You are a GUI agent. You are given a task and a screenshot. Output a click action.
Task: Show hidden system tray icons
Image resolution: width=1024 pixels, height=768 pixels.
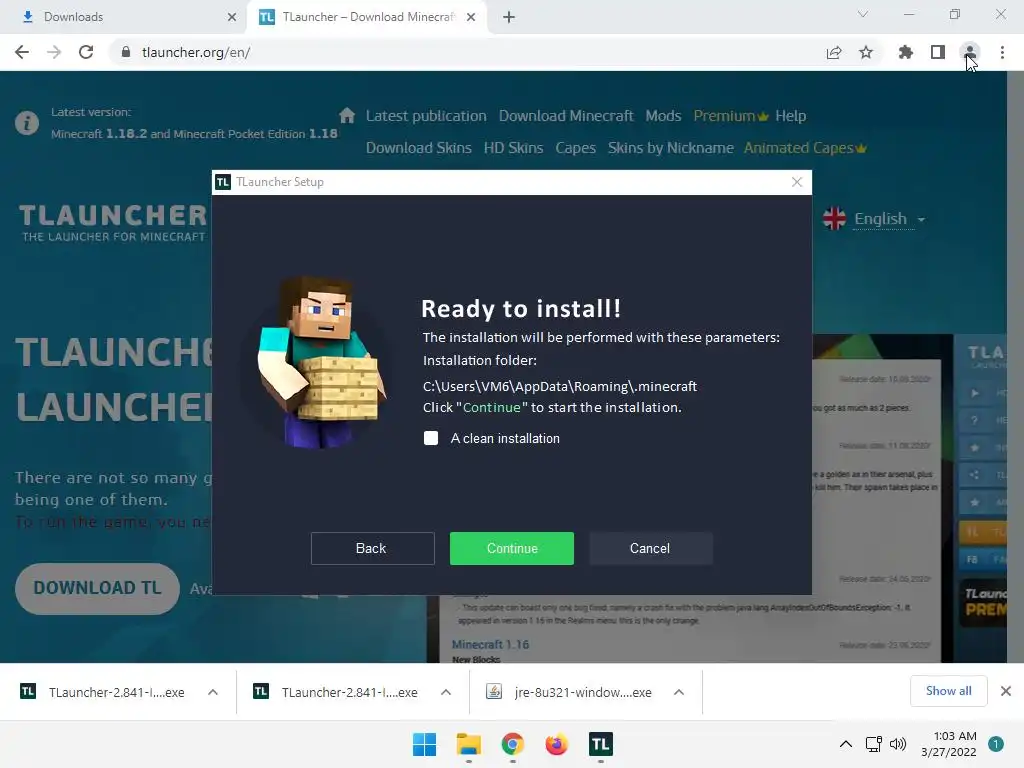pos(846,744)
